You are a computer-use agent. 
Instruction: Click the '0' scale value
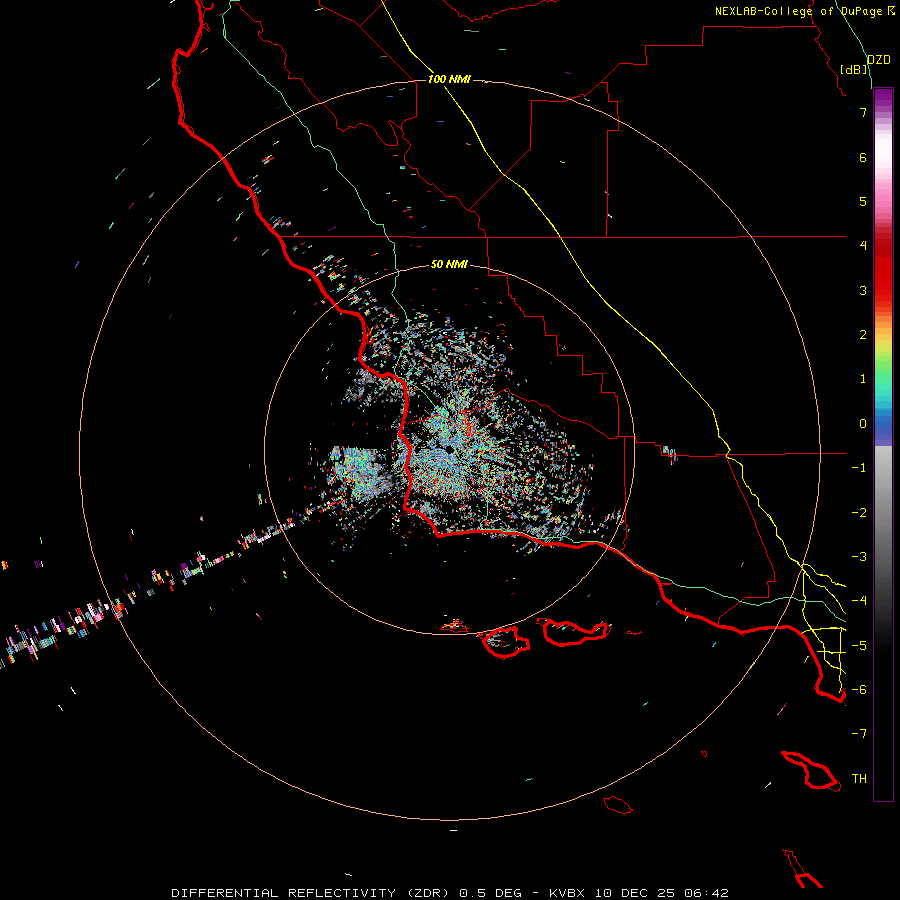coord(863,424)
